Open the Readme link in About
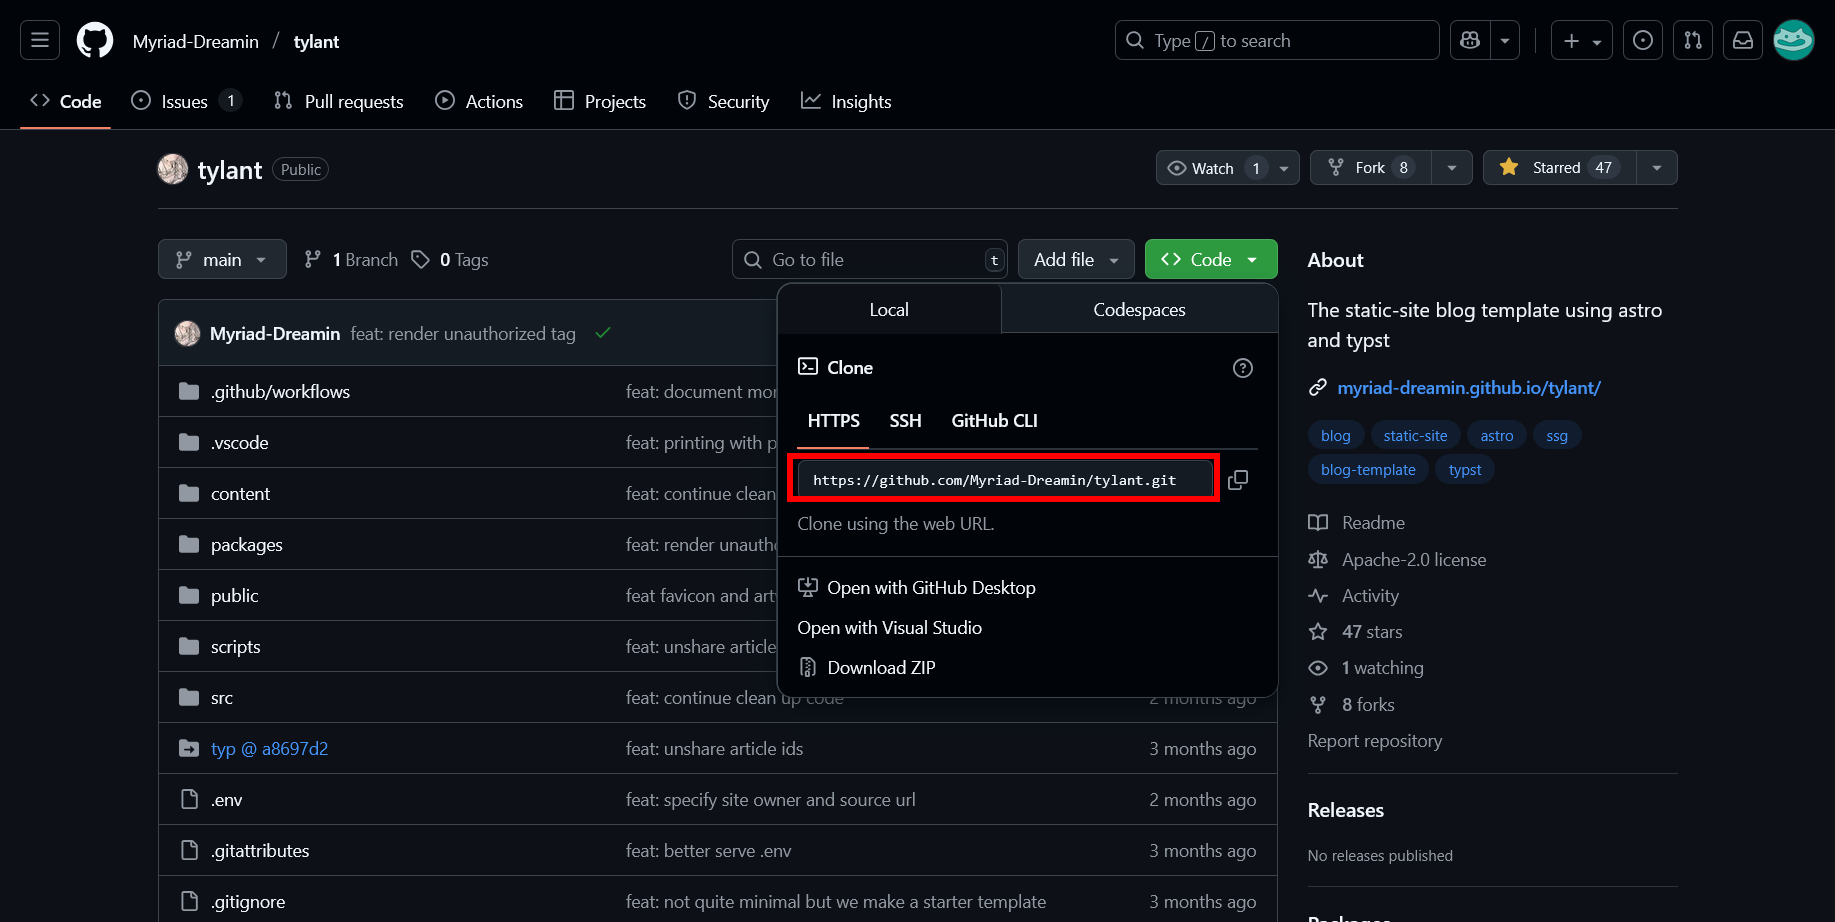The height and width of the screenshot is (922, 1835). (x=1357, y=522)
